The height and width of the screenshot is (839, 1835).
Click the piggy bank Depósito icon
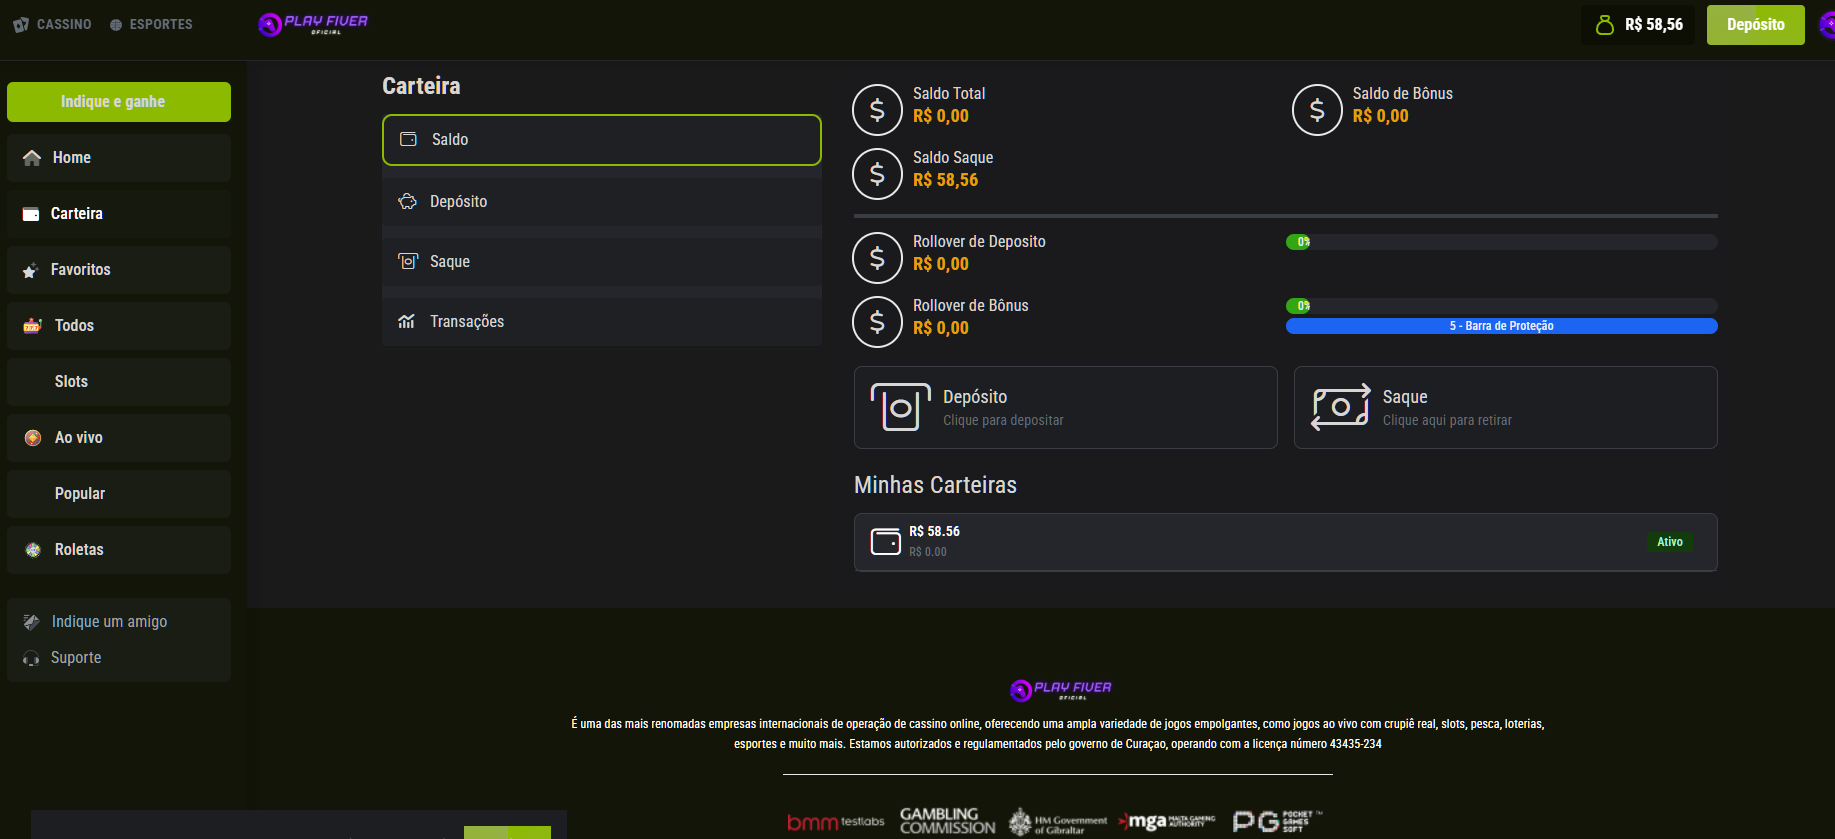pyautogui.click(x=407, y=202)
